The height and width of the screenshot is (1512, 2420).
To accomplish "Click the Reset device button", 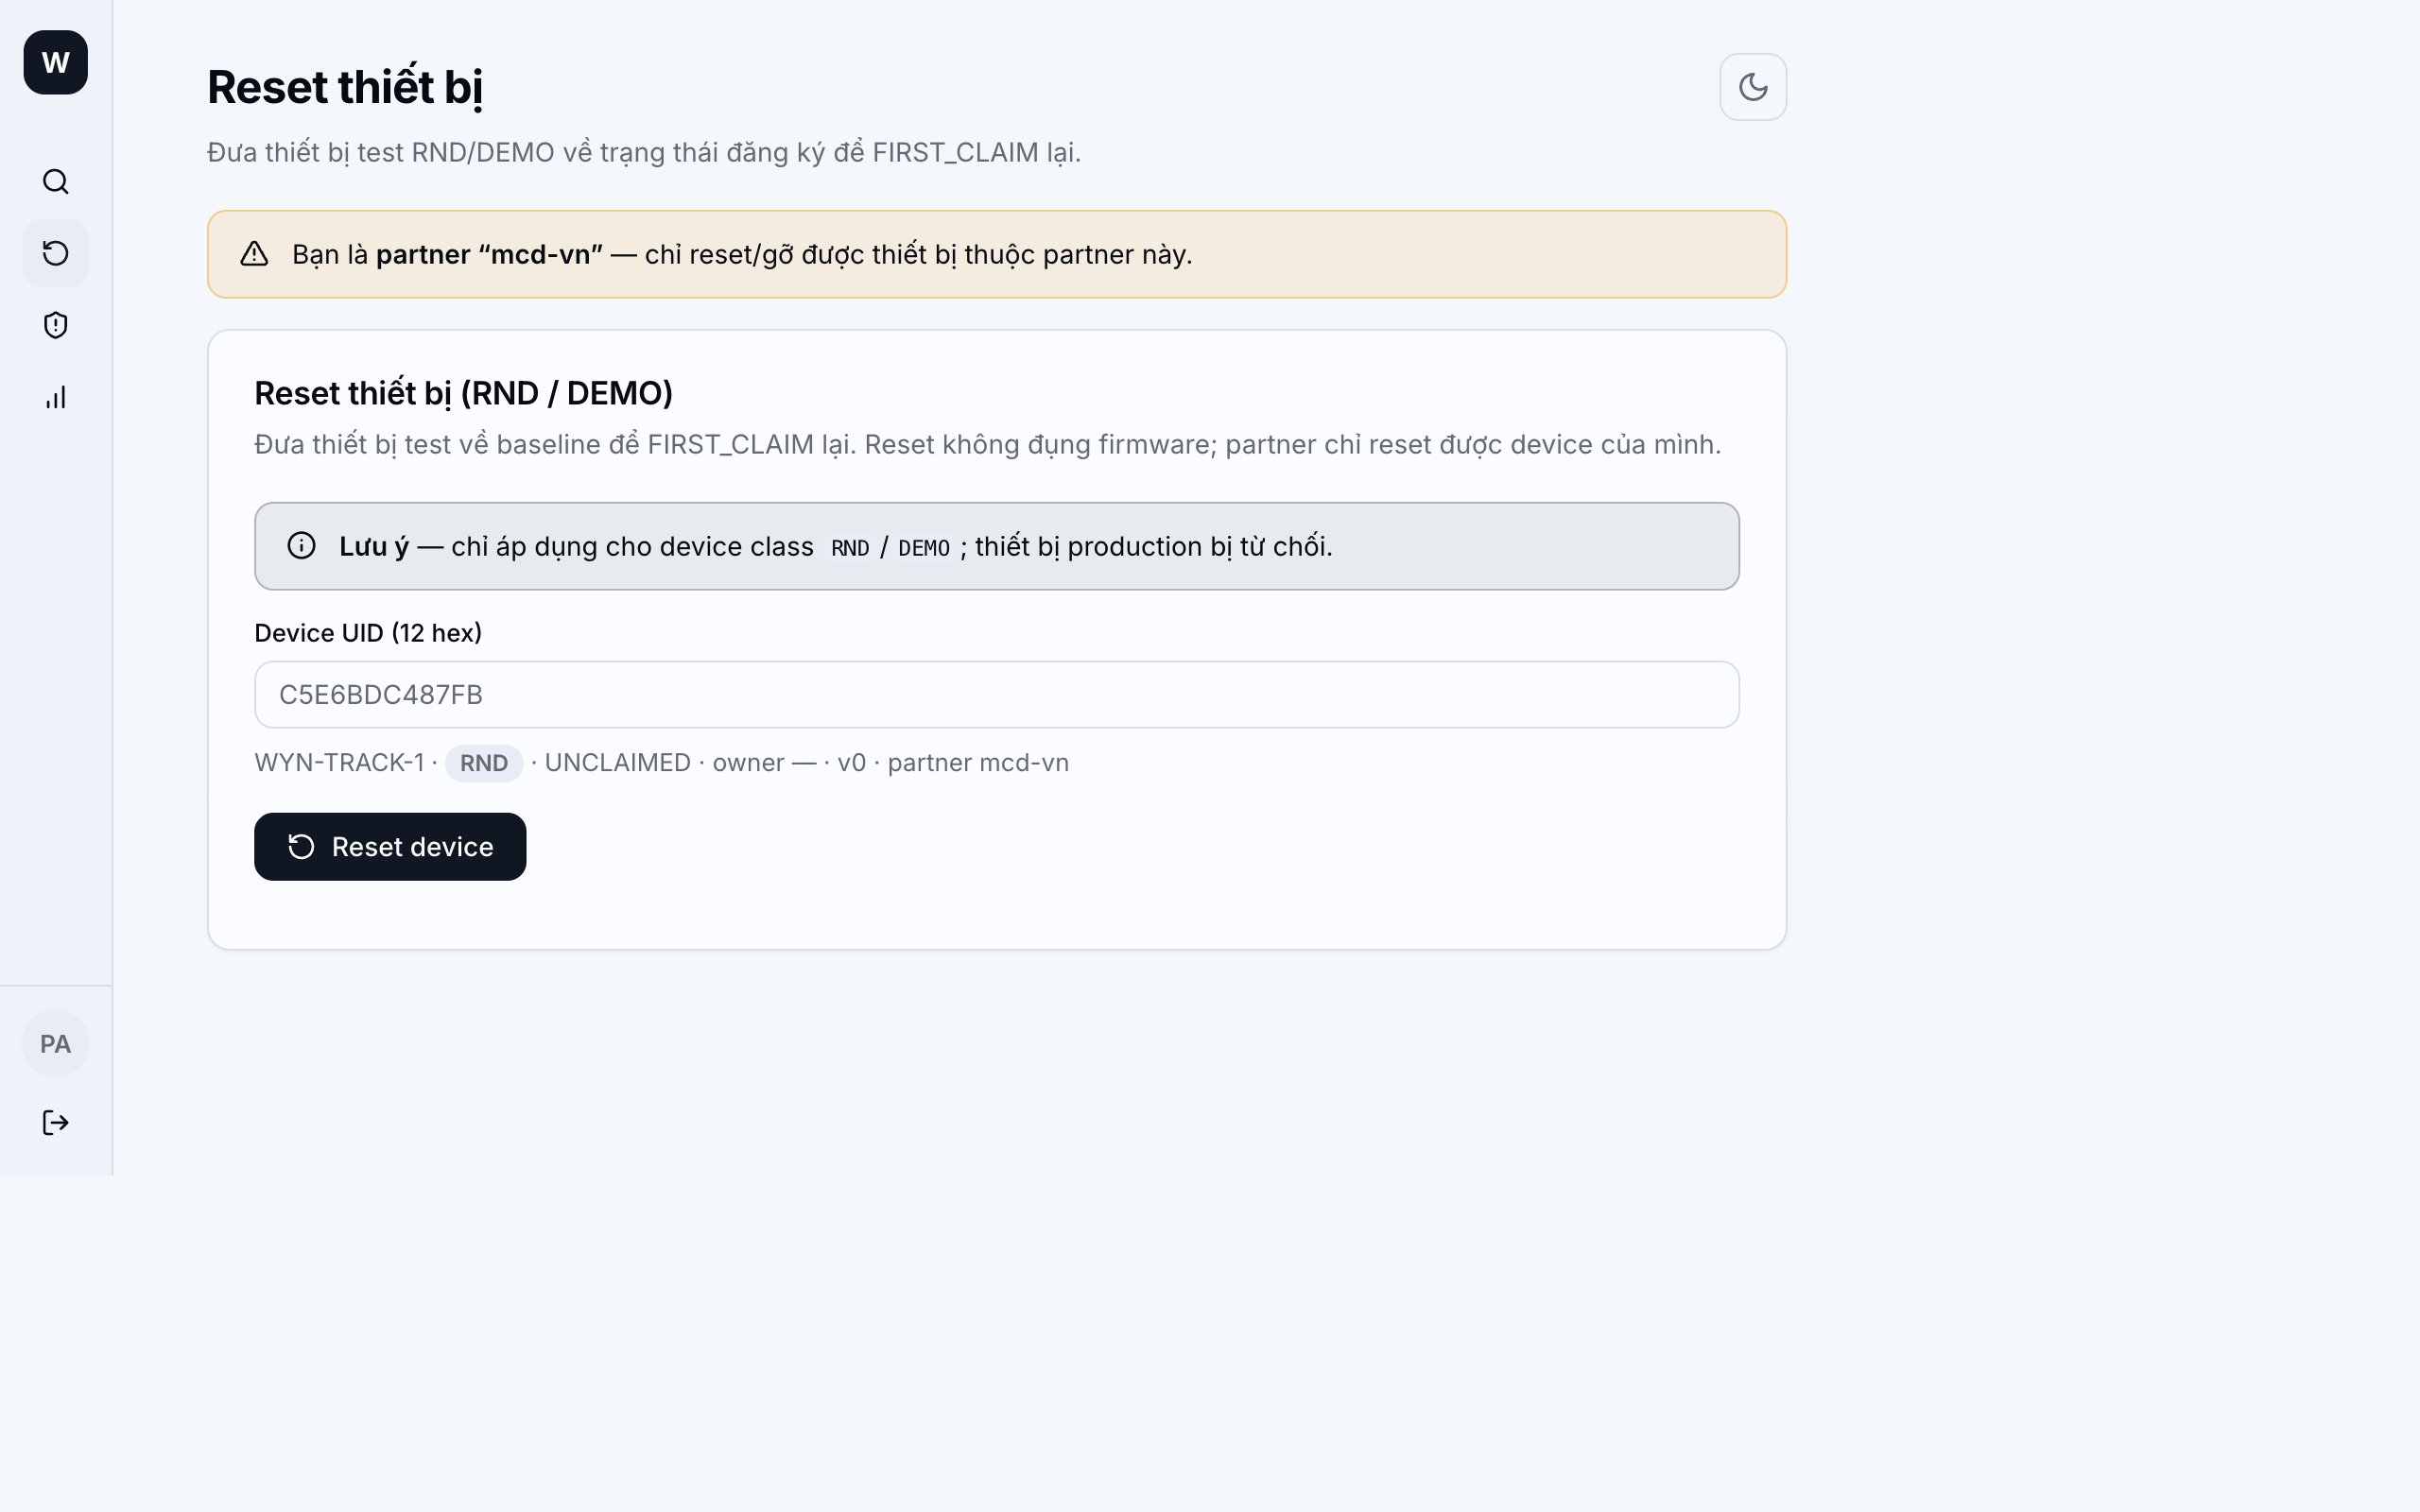I will (x=390, y=846).
